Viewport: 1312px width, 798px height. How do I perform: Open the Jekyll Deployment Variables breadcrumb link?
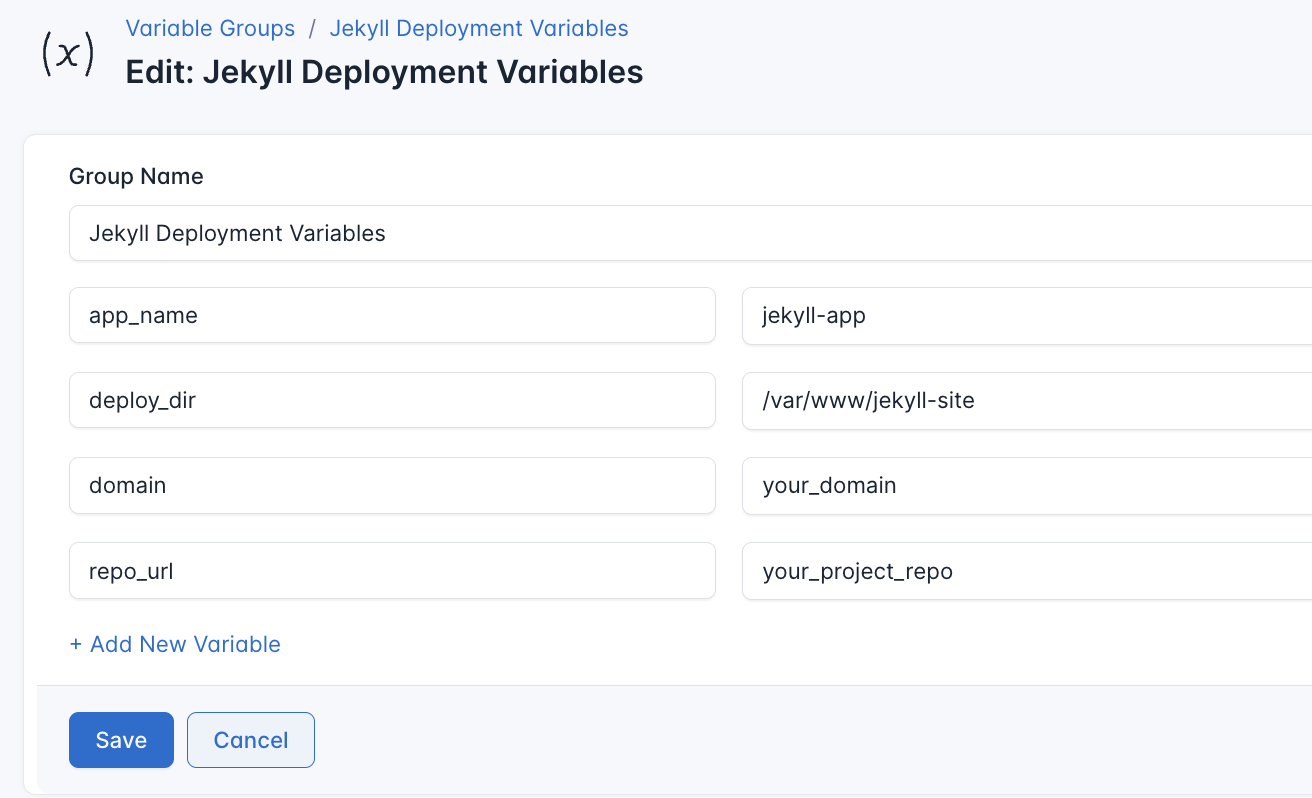[478, 28]
